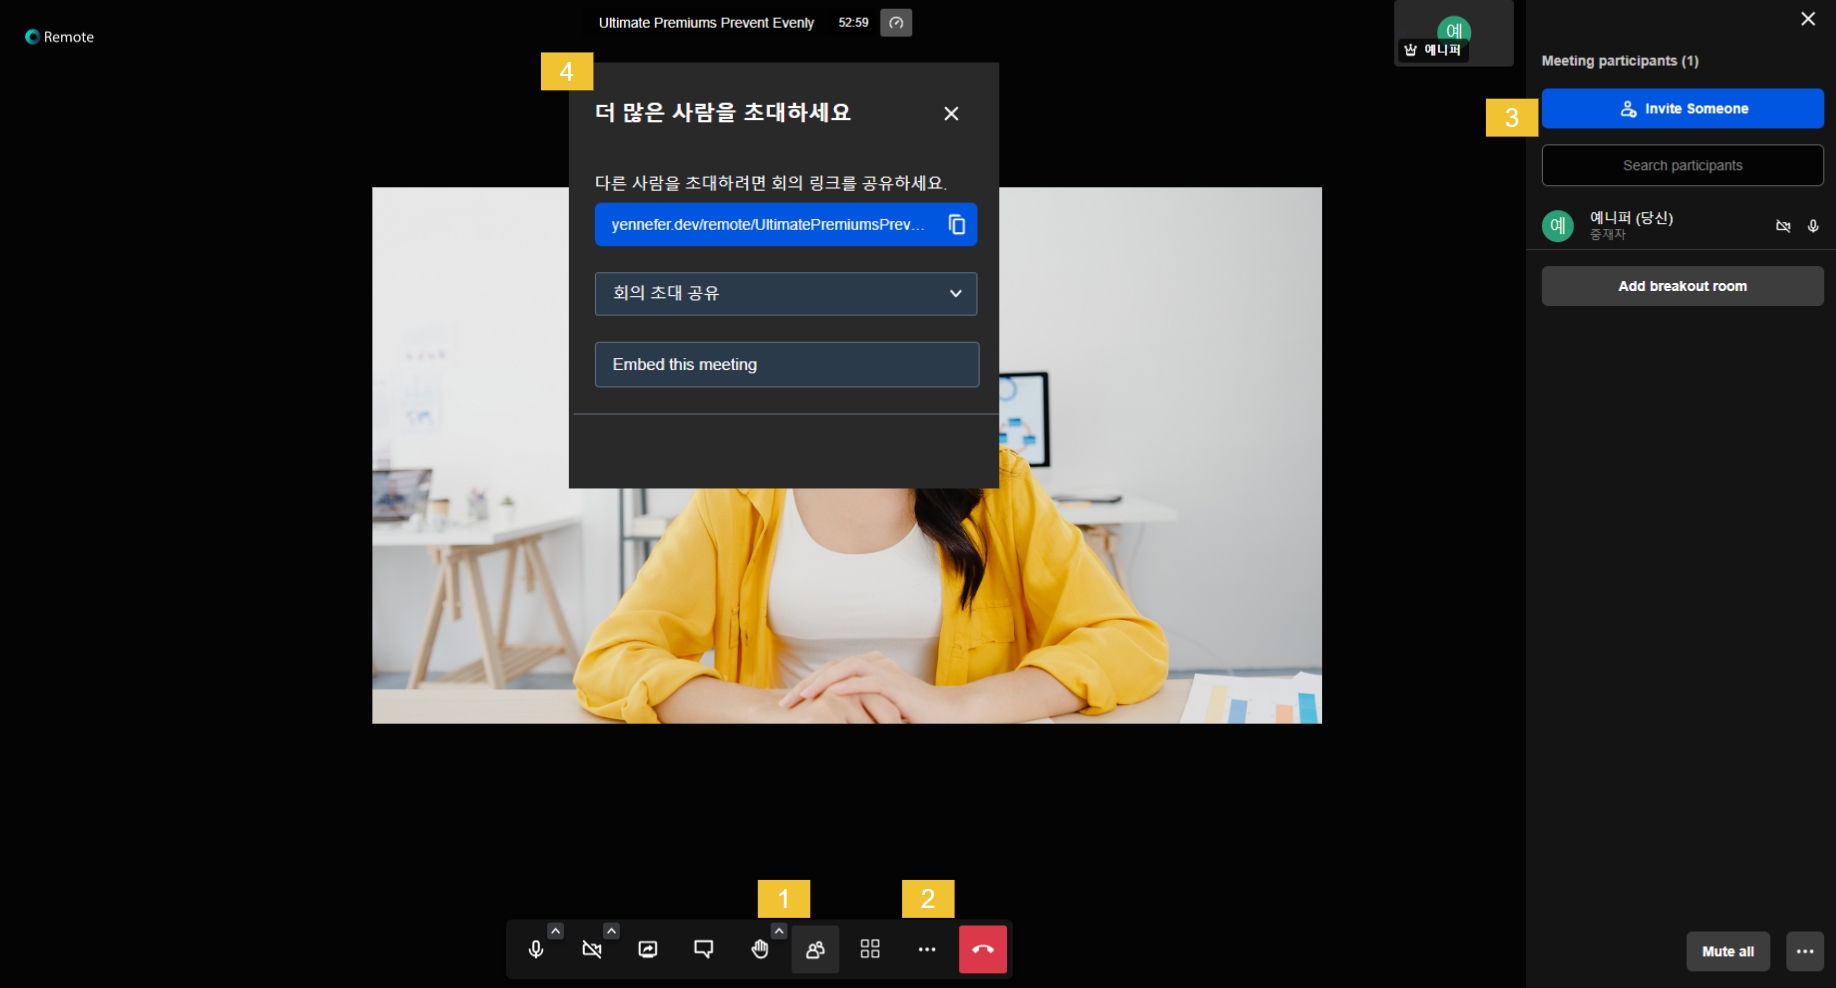The height and width of the screenshot is (988, 1836).
Task: Open the grid layout view icon
Action: point(870,949)
